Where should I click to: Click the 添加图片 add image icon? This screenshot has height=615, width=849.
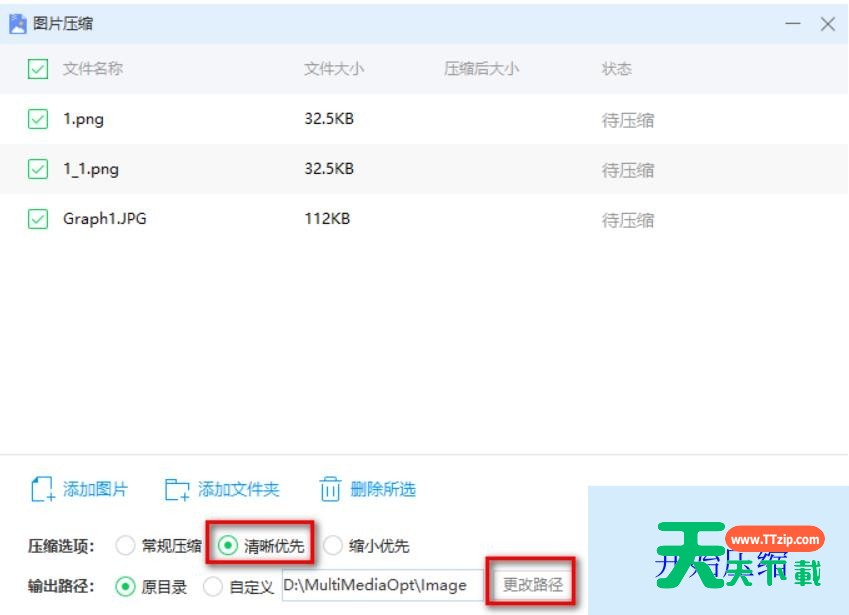click(x=42, y=489)
